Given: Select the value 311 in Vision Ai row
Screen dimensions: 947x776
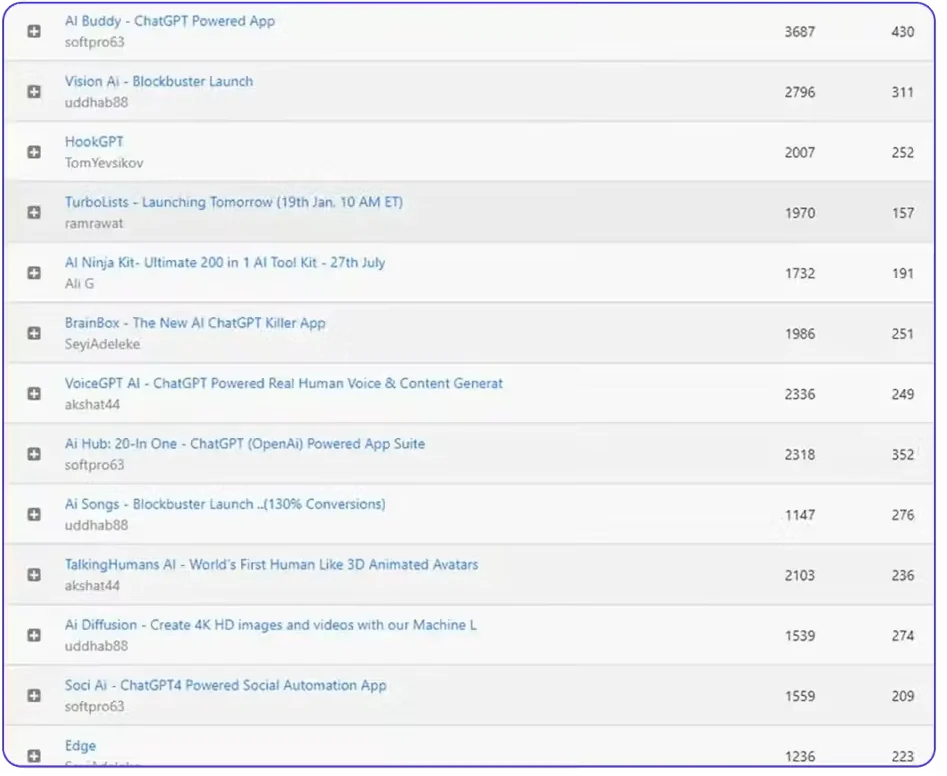Looking at the screenshot, I should tap(902, 92).
